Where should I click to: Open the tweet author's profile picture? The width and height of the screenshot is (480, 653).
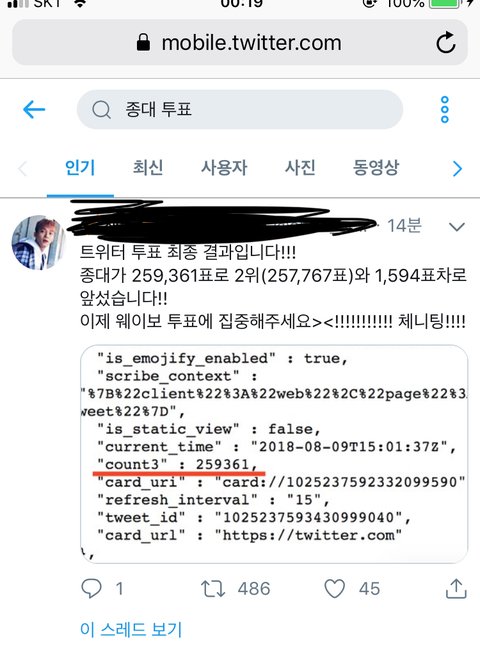[x=38, y=242]
